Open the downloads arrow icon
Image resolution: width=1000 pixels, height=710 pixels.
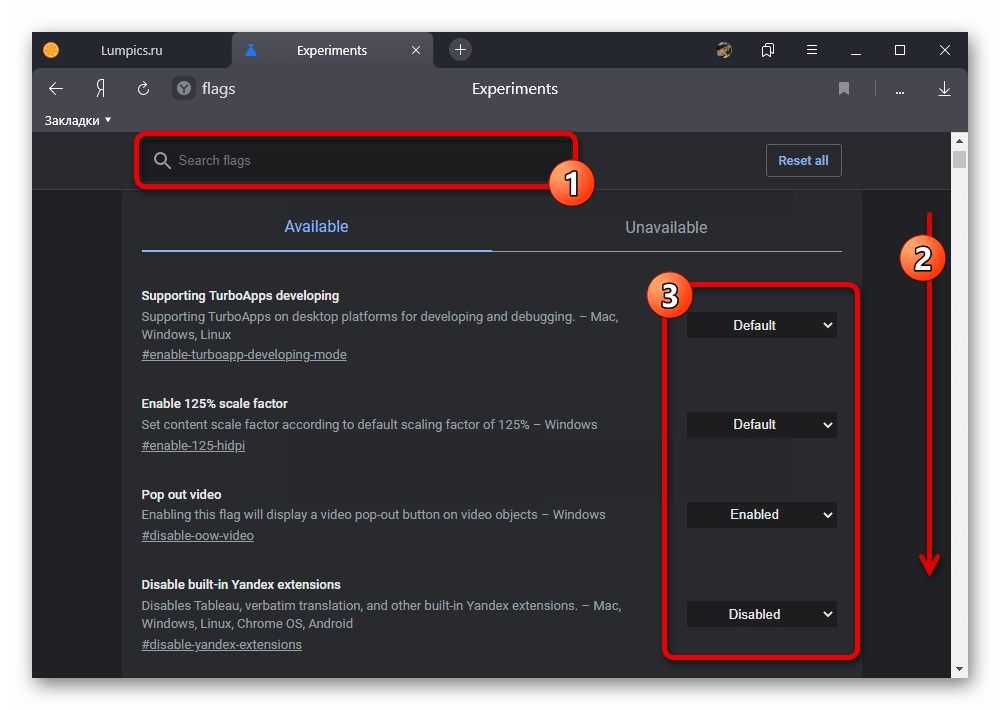tap(944, 89)
